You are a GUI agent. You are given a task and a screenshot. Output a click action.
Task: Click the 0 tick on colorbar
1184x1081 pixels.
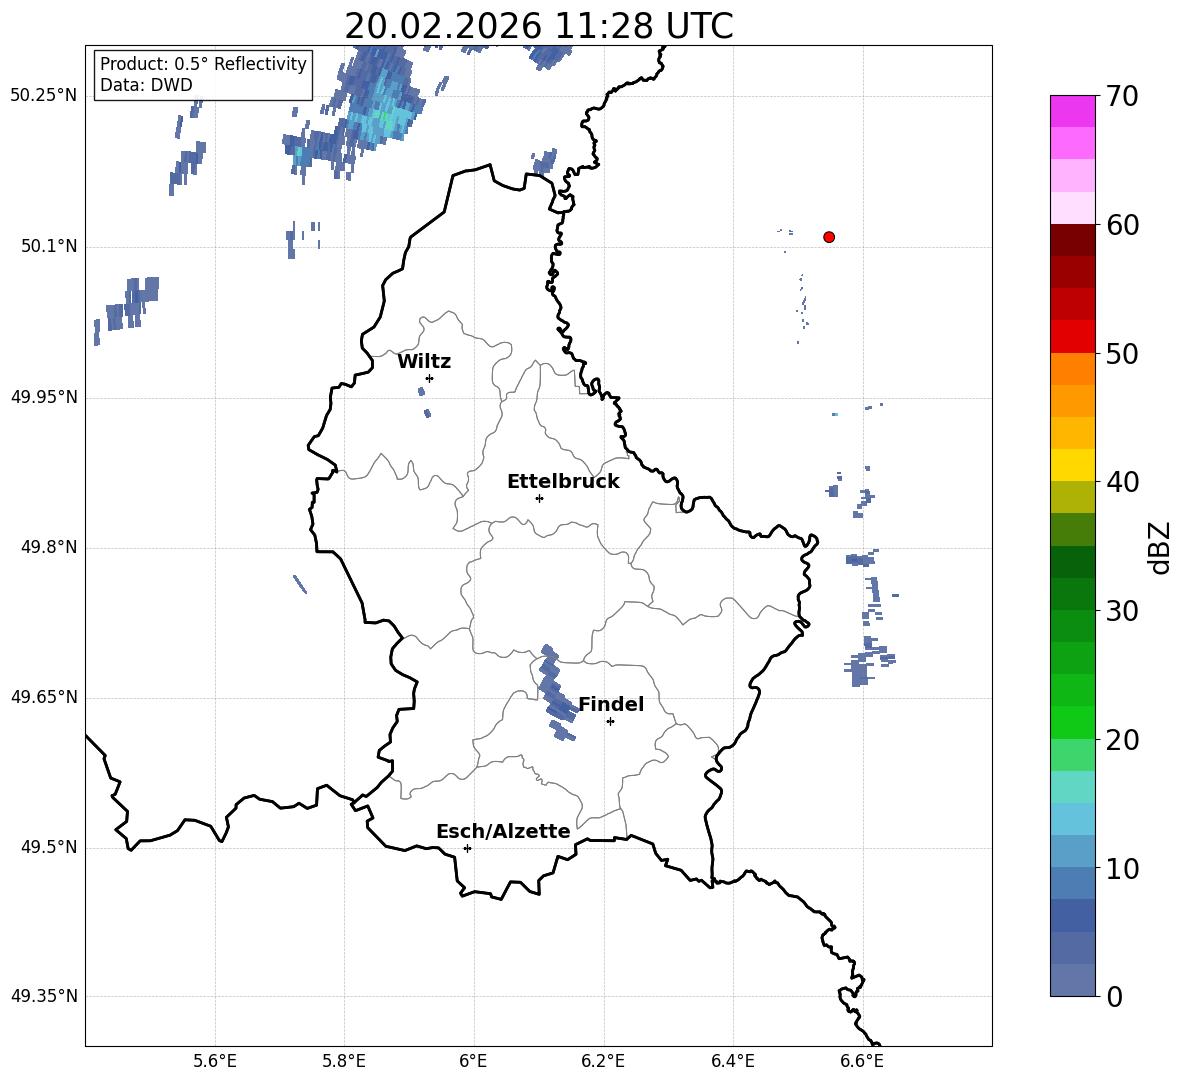[x=1115, y=996]
